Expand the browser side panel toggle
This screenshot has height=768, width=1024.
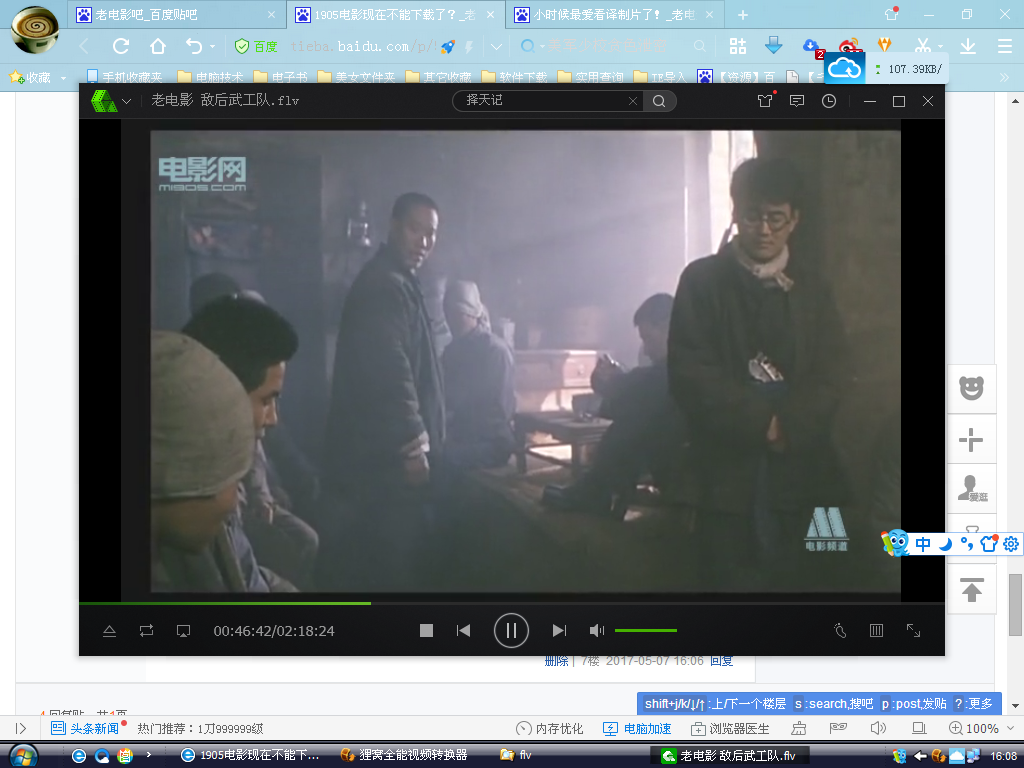pos(20,728)
